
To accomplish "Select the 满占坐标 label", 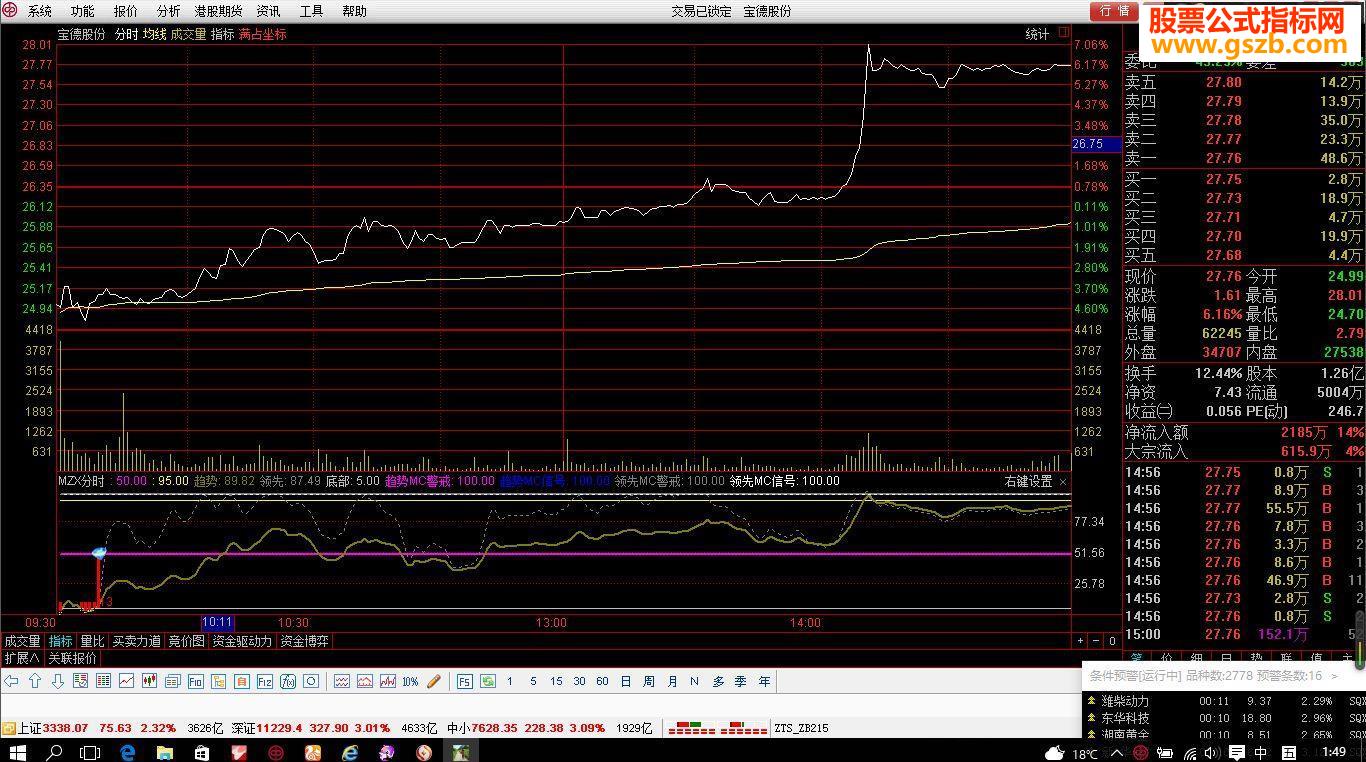I will point(263,34).
